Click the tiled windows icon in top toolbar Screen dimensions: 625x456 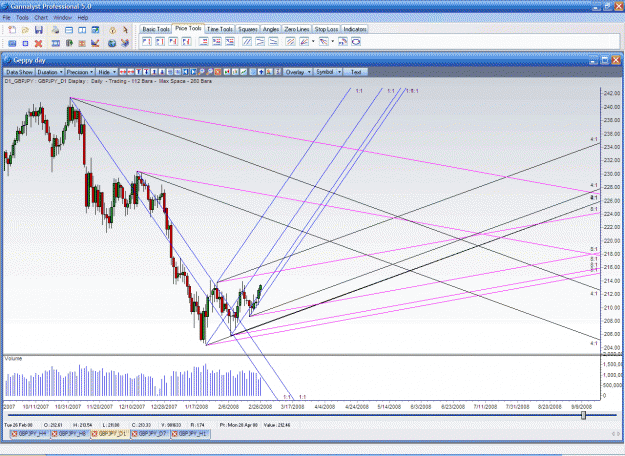click(x=82, y=30)
